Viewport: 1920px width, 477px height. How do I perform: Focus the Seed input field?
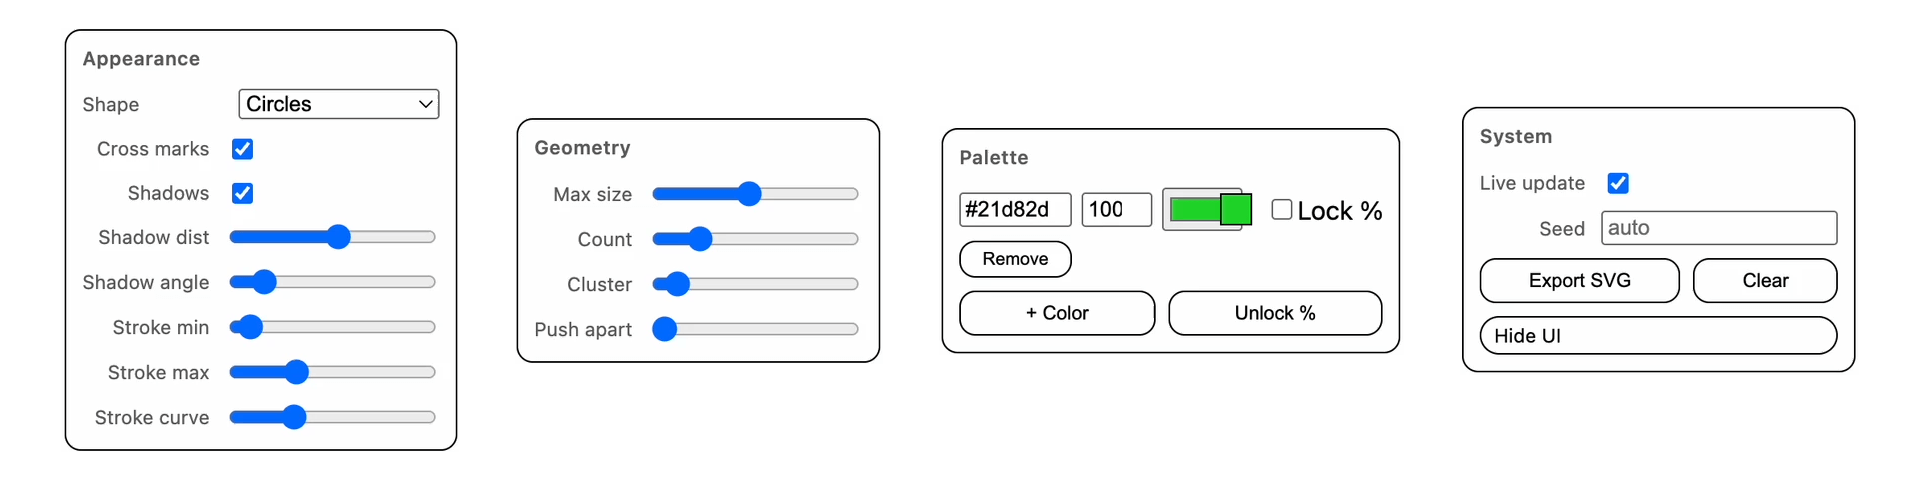tap(1718, 228)
